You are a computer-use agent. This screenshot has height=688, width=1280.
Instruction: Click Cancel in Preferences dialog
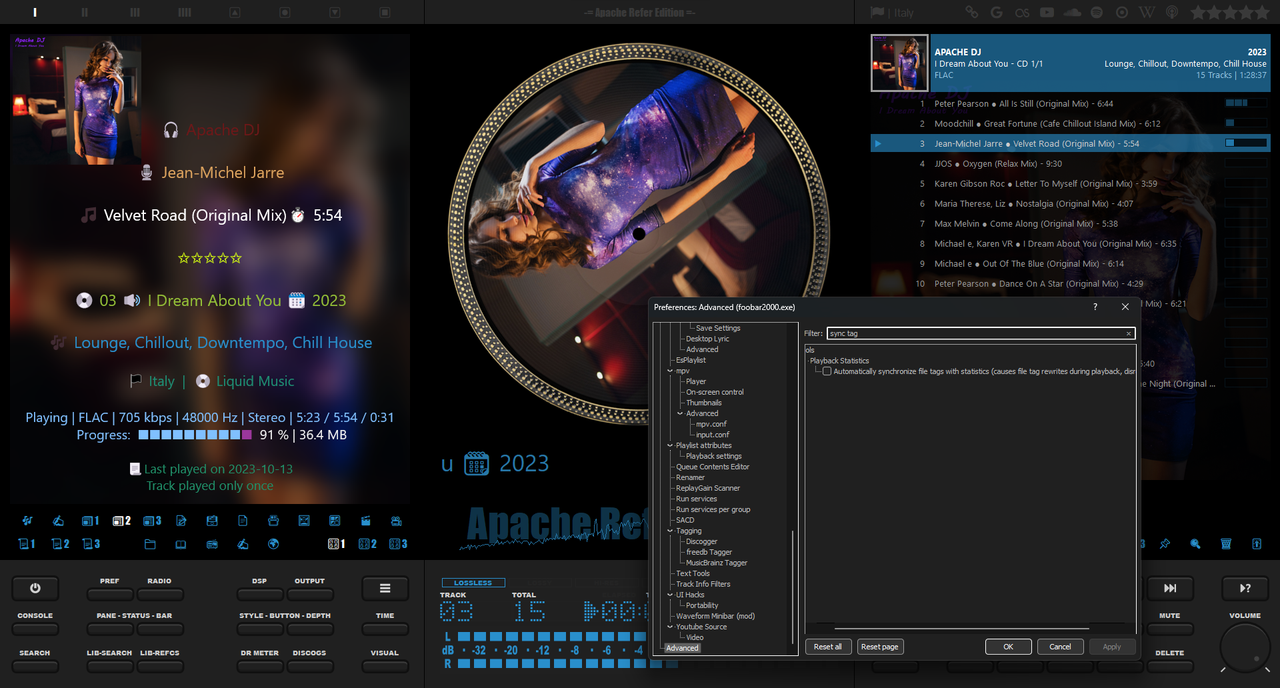coord(1060,647)
